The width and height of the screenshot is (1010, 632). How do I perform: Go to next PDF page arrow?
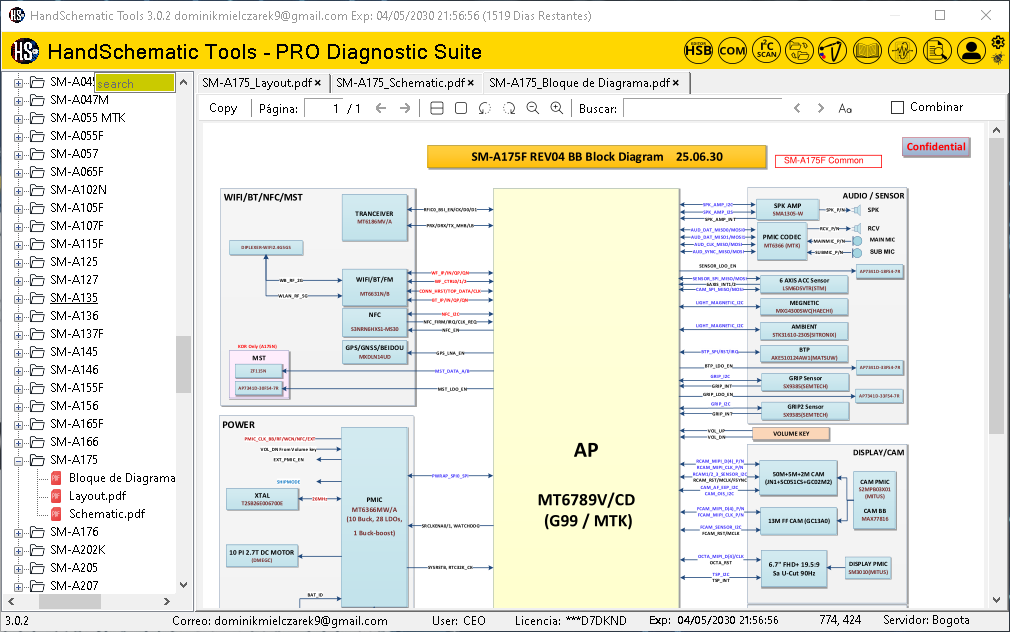pos(405,108)
